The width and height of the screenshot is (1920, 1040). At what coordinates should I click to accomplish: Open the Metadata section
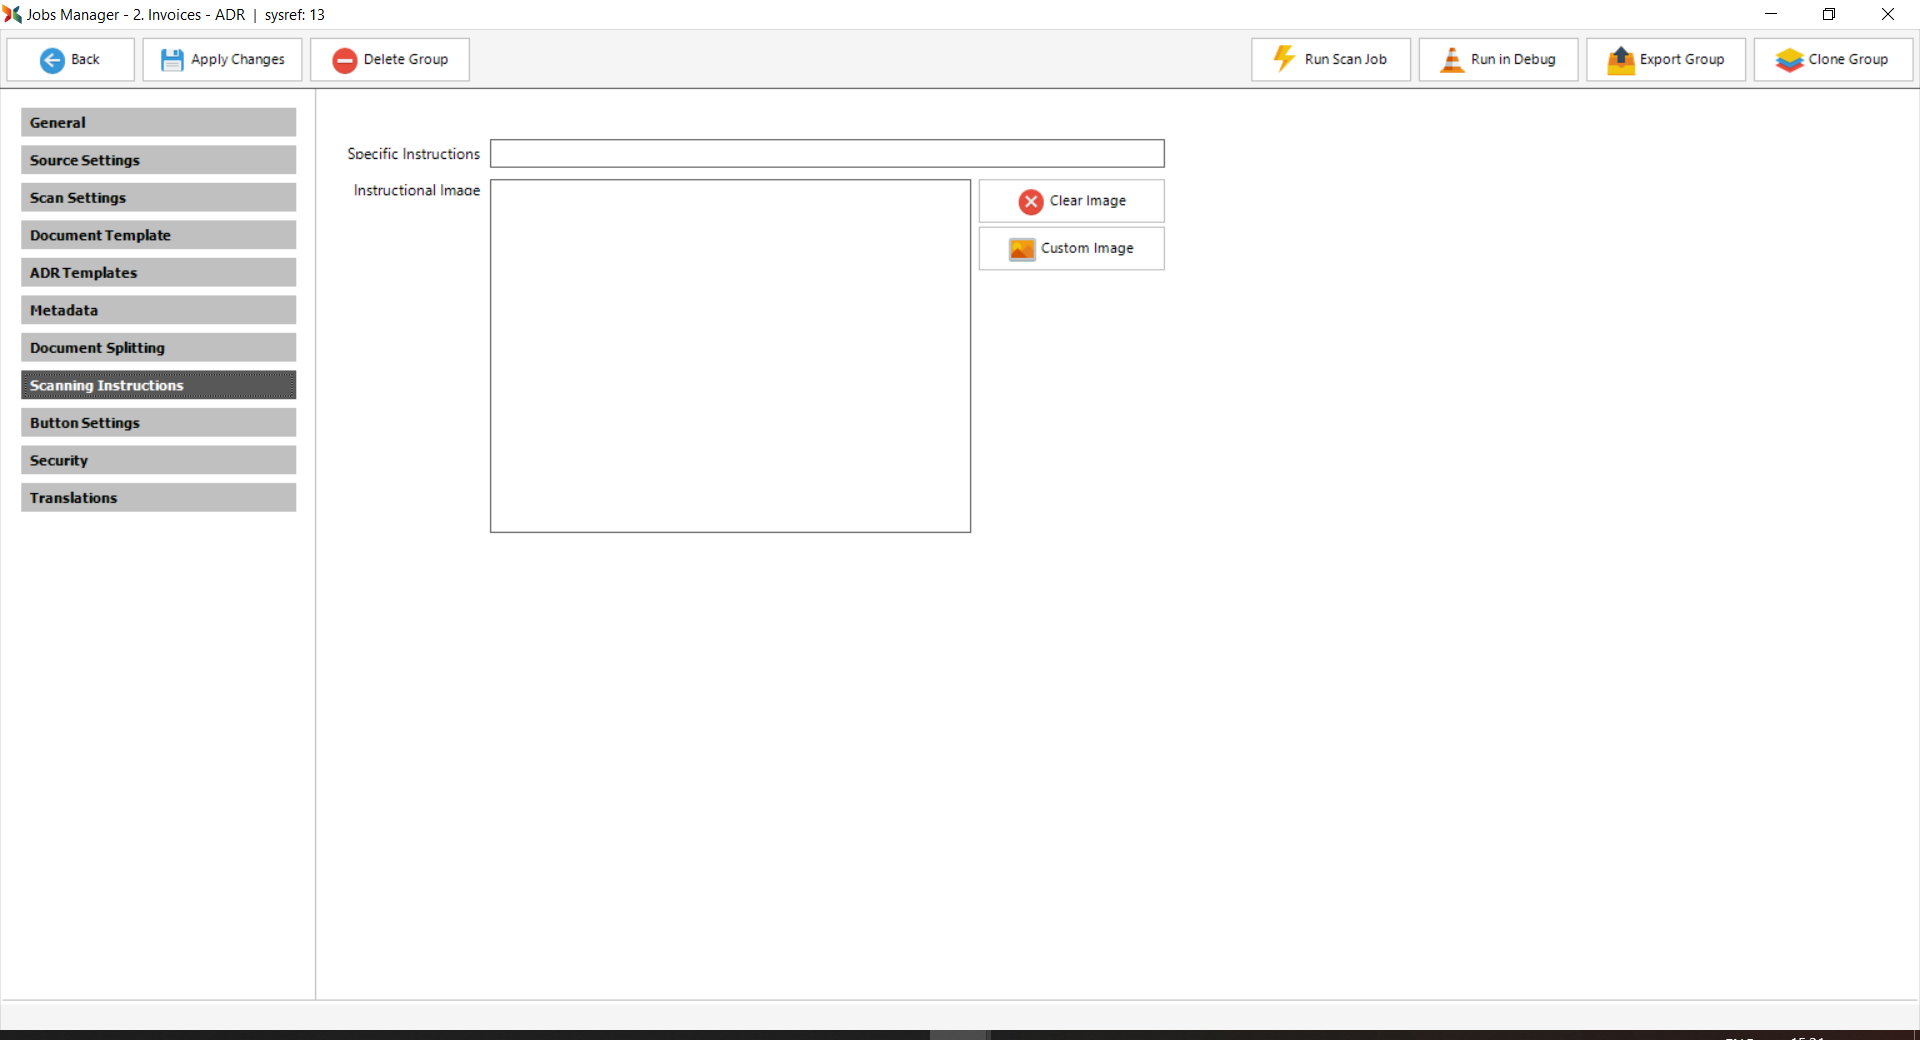[x=158, y=310]
